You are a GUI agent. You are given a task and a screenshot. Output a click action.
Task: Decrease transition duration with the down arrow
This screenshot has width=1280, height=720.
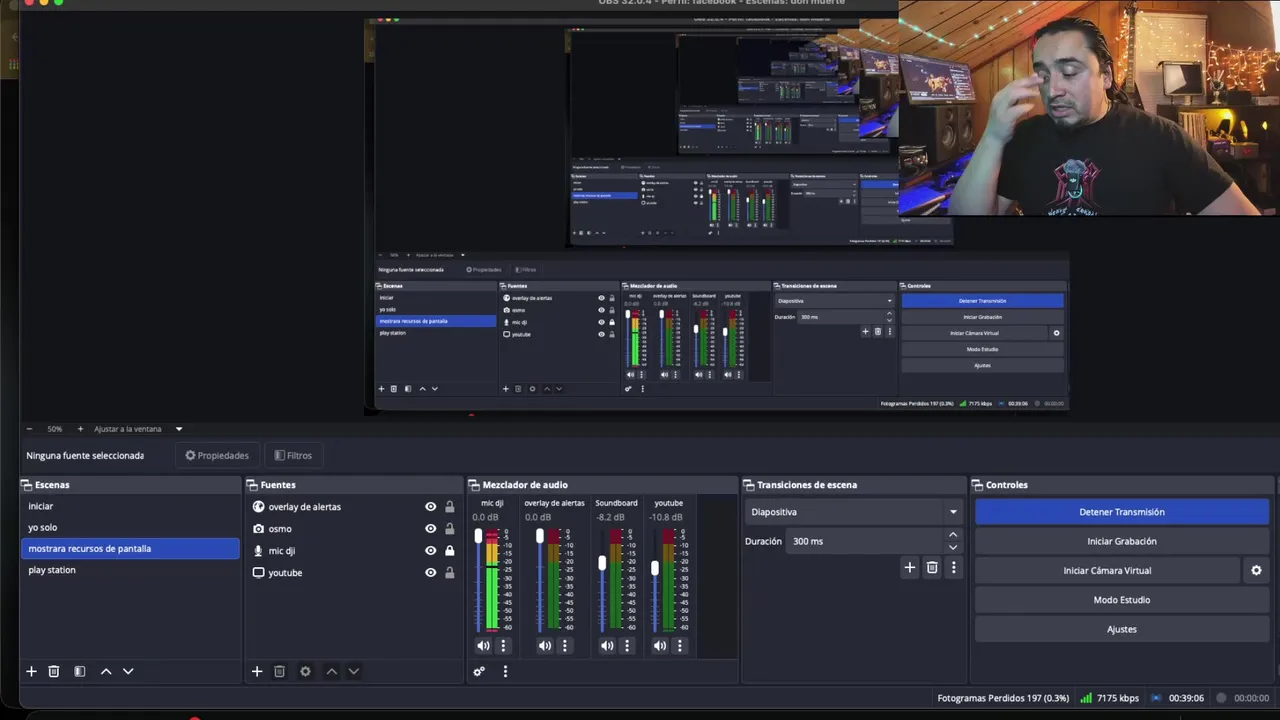tap(952, 547)
